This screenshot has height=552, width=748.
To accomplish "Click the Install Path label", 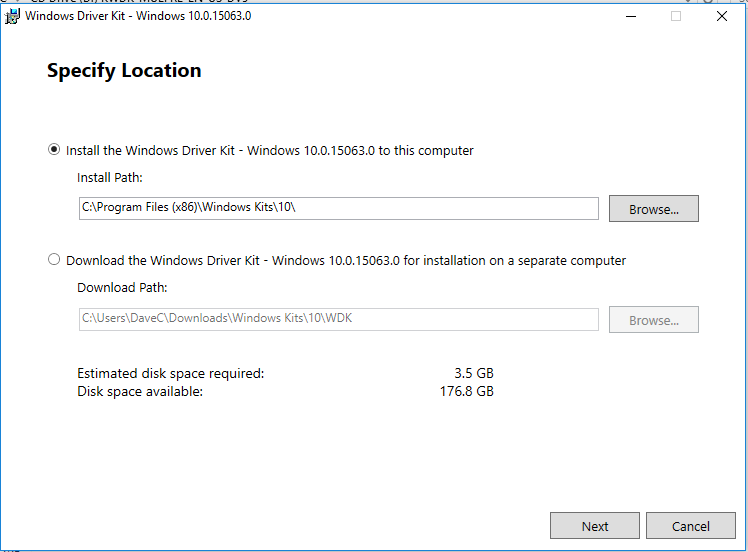I will coord(110,177).
